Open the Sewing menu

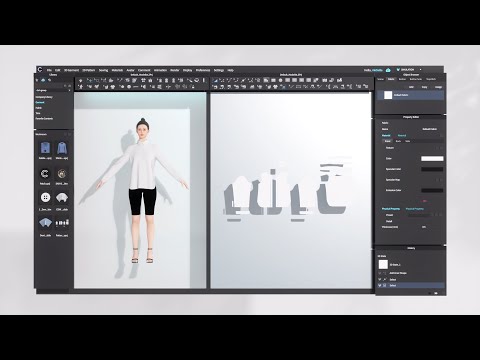point(103,70)
